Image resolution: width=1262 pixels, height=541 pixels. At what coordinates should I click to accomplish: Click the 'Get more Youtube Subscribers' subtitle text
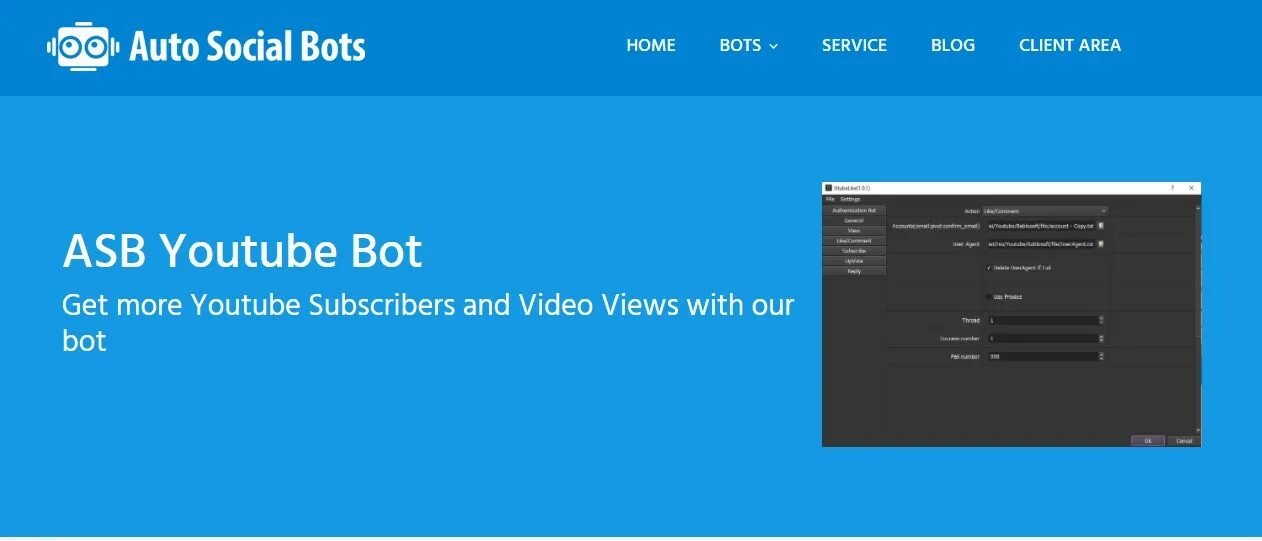click(x=428, y=321)
